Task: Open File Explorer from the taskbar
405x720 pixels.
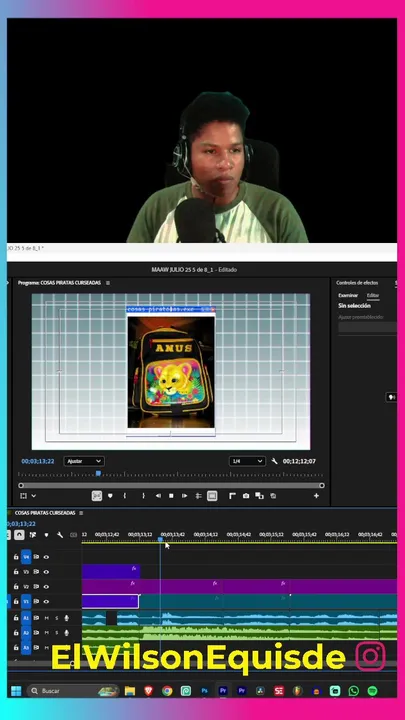Action: tap(130, 691)
